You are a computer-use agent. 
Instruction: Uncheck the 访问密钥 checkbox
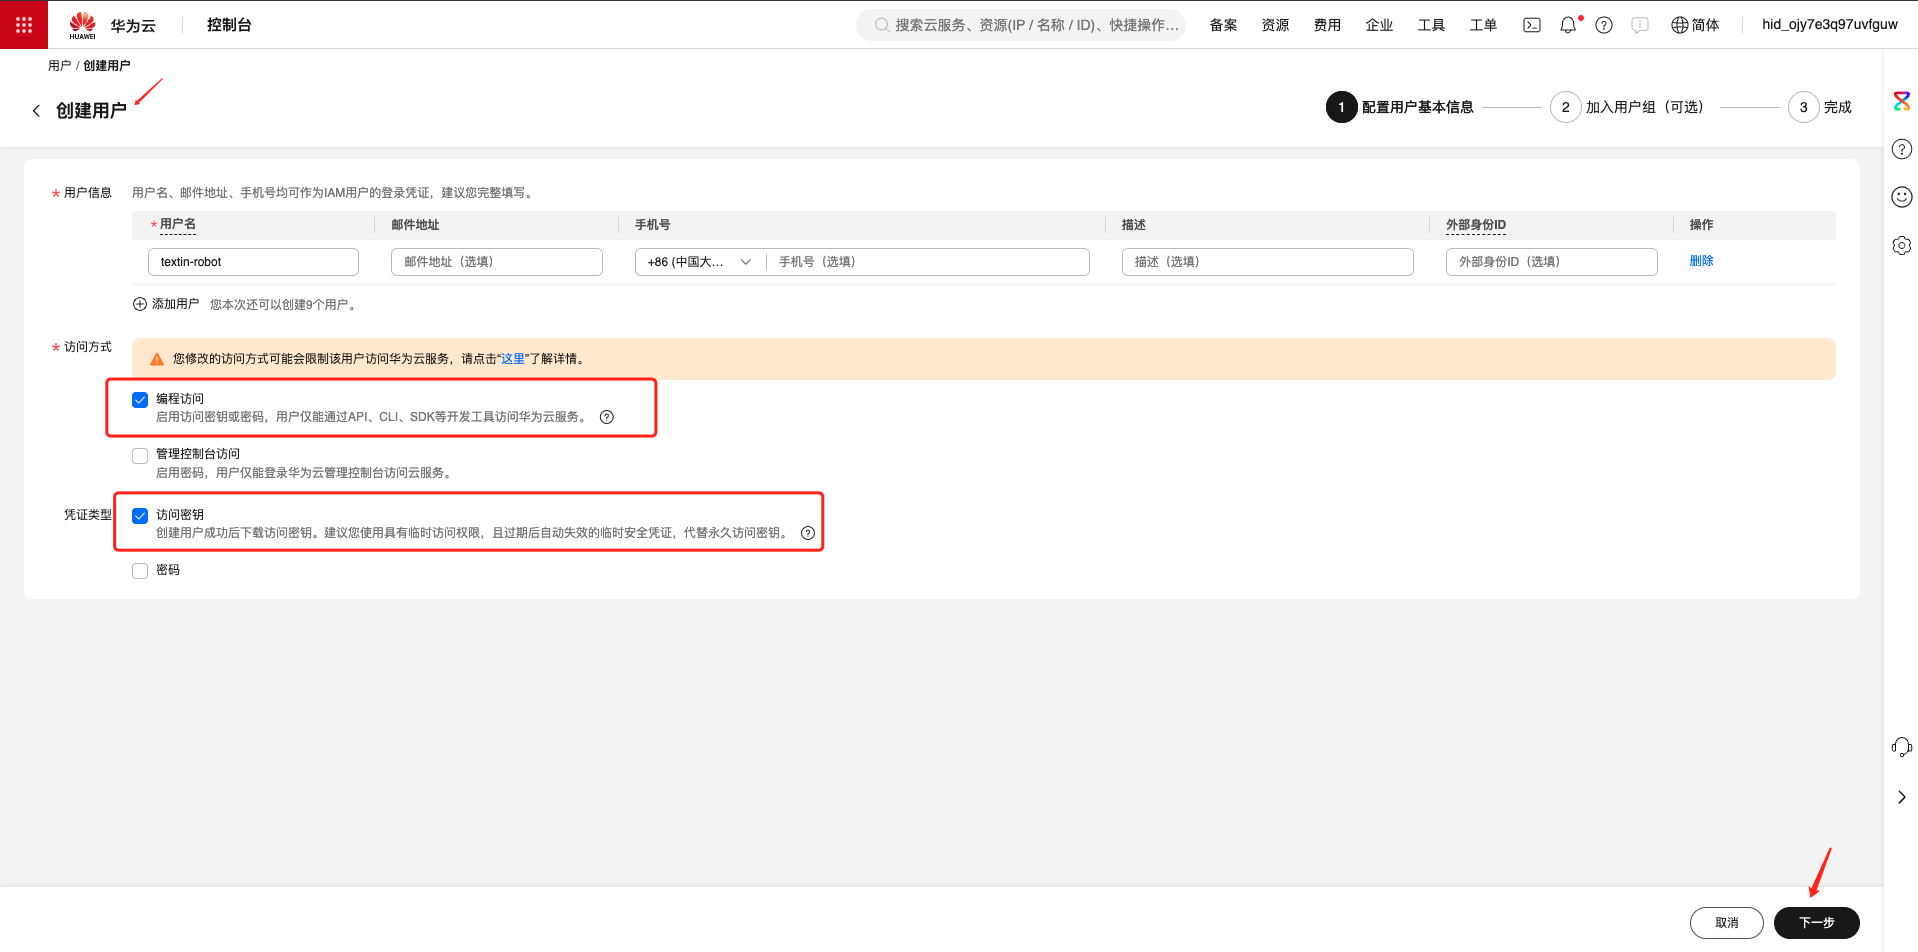tap(140, 516)
